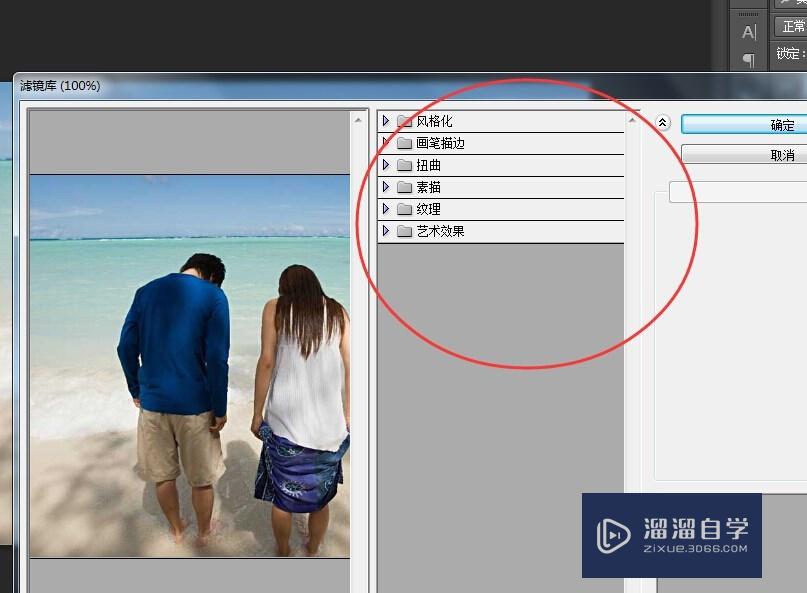The height and width of the screenshot is (593, 807).
Task: Click the 画笔描边 folder icon
Action: pos(405,143)
